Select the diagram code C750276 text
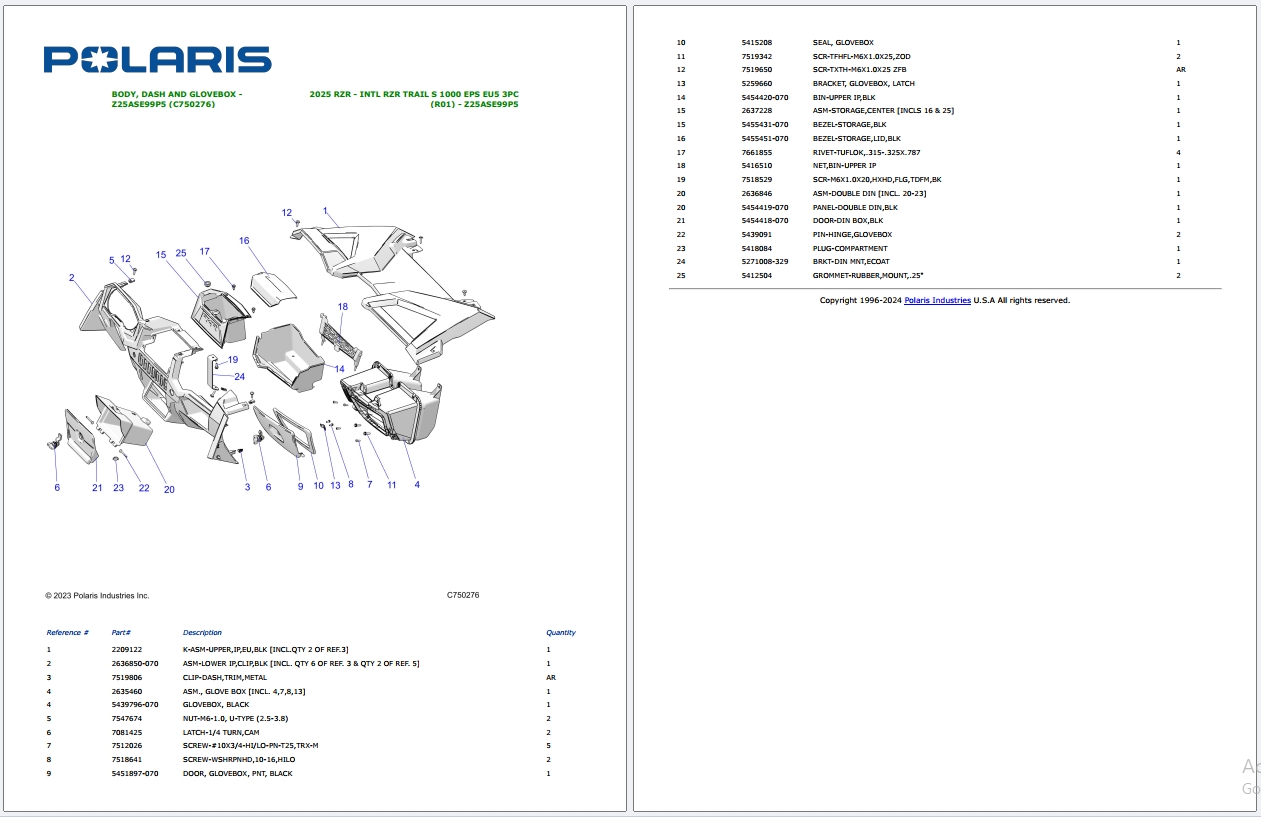 click(x=463, y=594)
